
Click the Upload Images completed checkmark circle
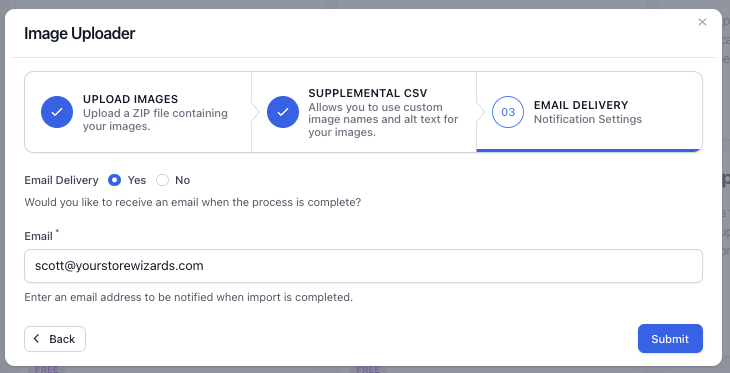click(57, 112)
